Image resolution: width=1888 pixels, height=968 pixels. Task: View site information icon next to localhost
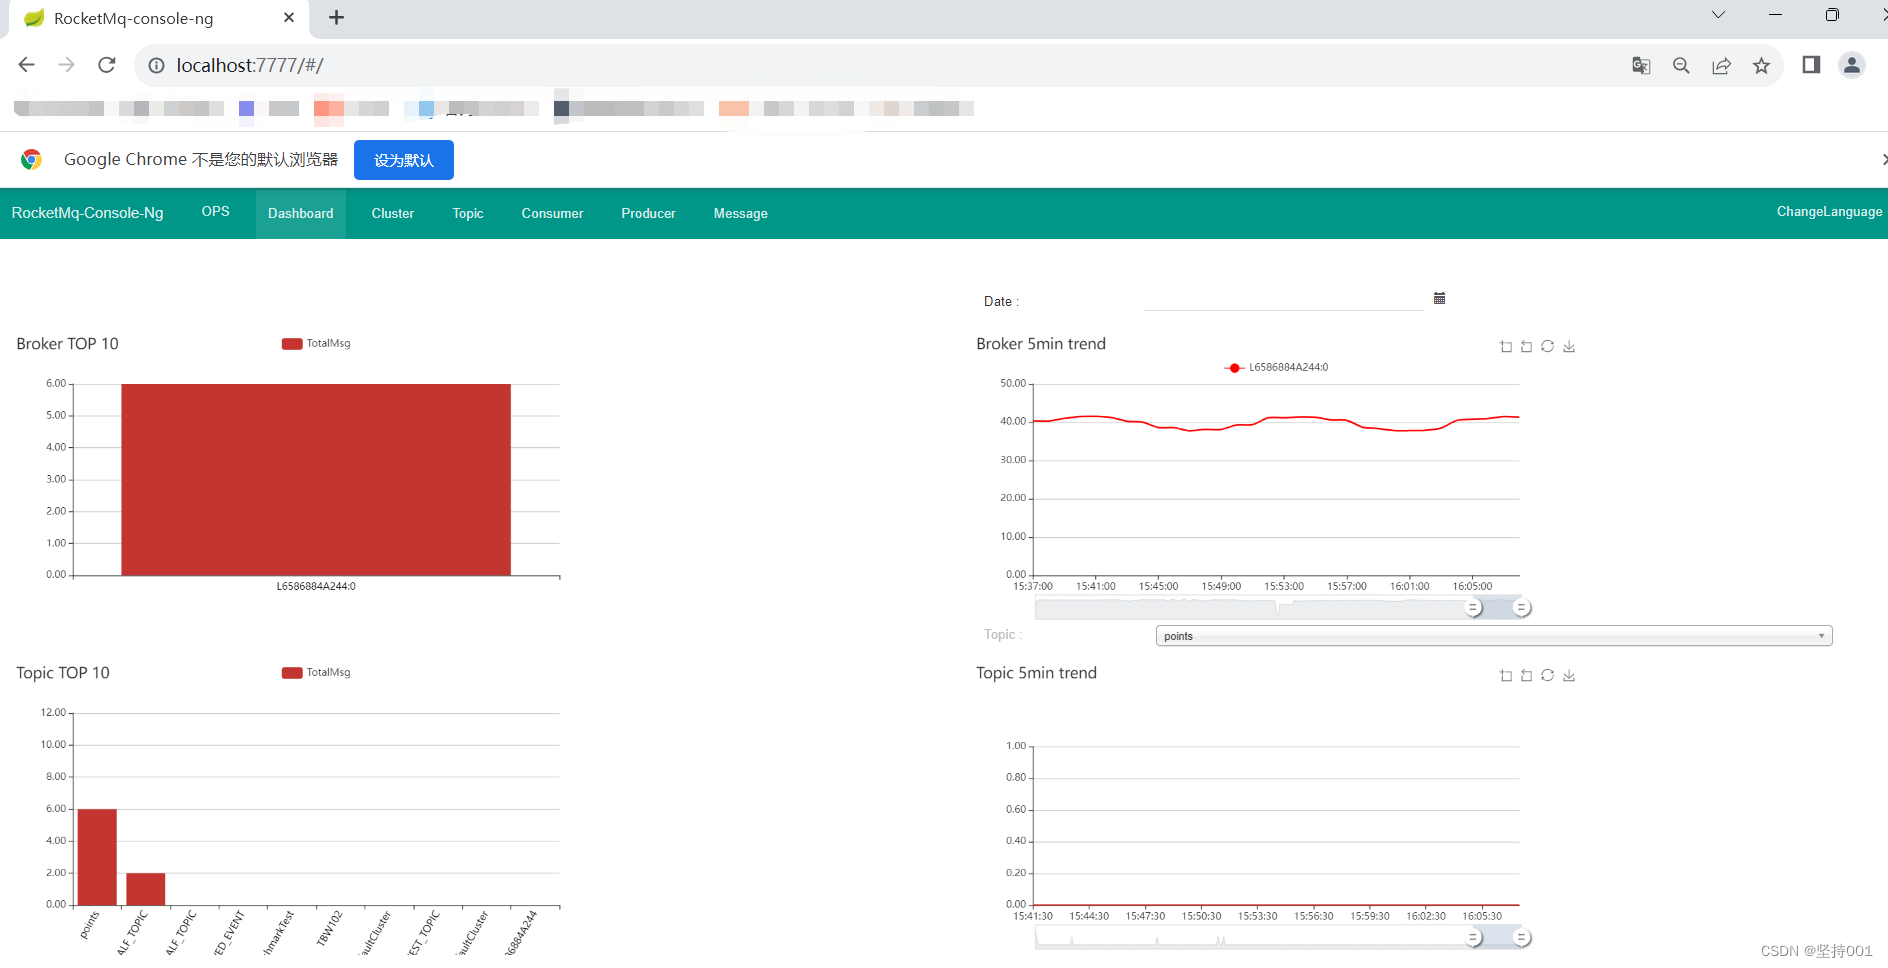pyautogui.click(x=156, y=65)
